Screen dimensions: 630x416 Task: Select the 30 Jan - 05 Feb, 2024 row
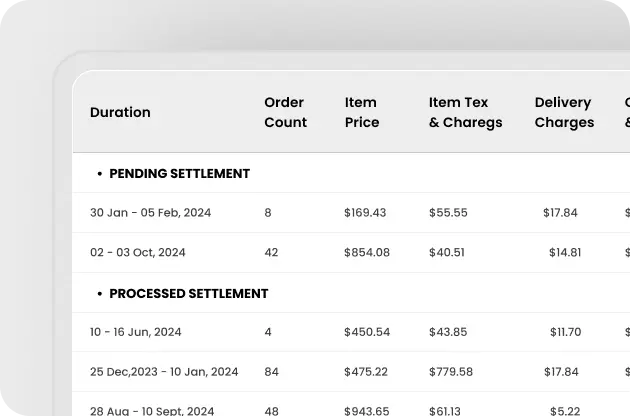(150, 213)
